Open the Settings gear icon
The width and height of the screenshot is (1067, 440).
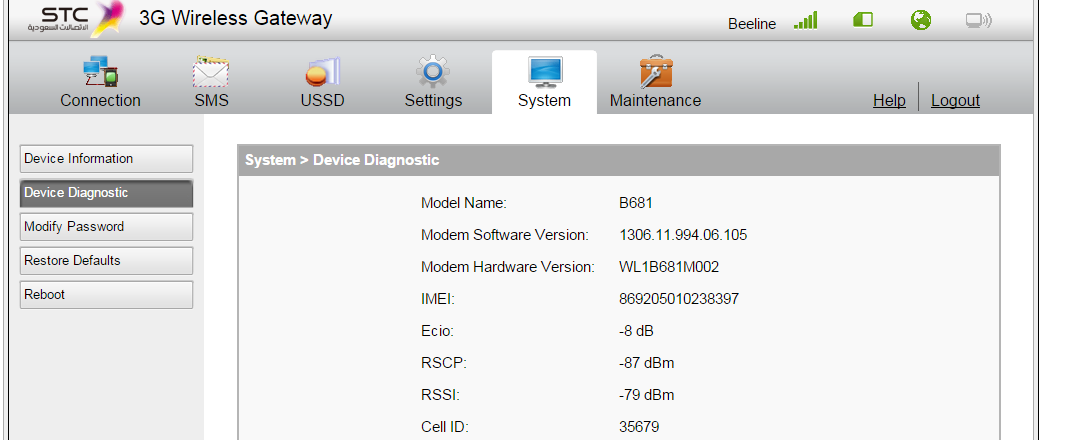coord(433,72)
